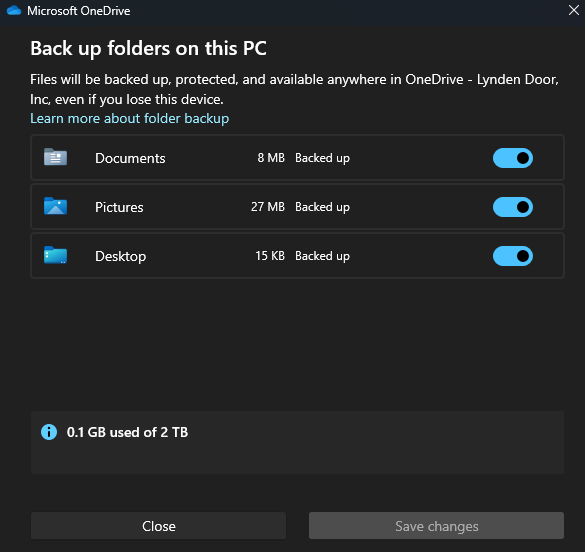Click the blue info icon near storage usage
The width and height of the screenshot is (585, 552).
tap(49, 432)
